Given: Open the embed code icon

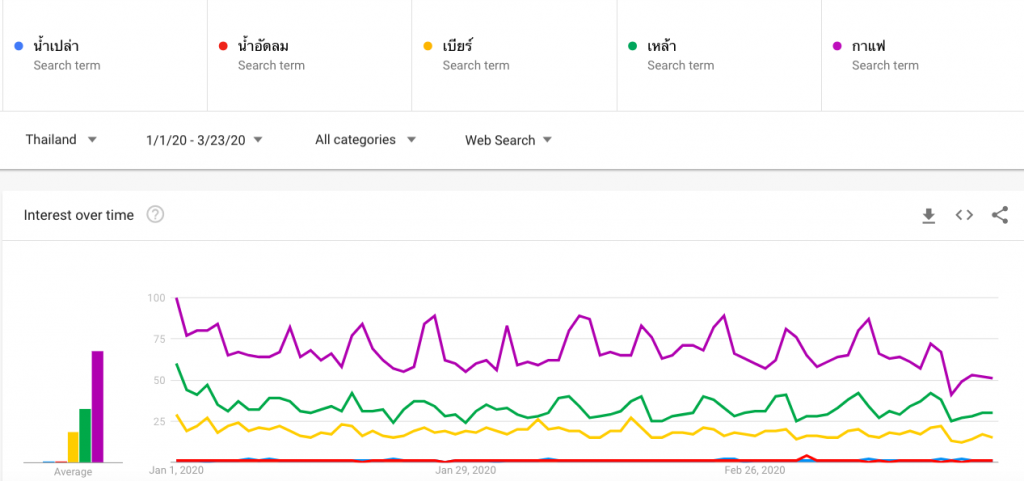Looking at the screenshot, I should point(964,215).
